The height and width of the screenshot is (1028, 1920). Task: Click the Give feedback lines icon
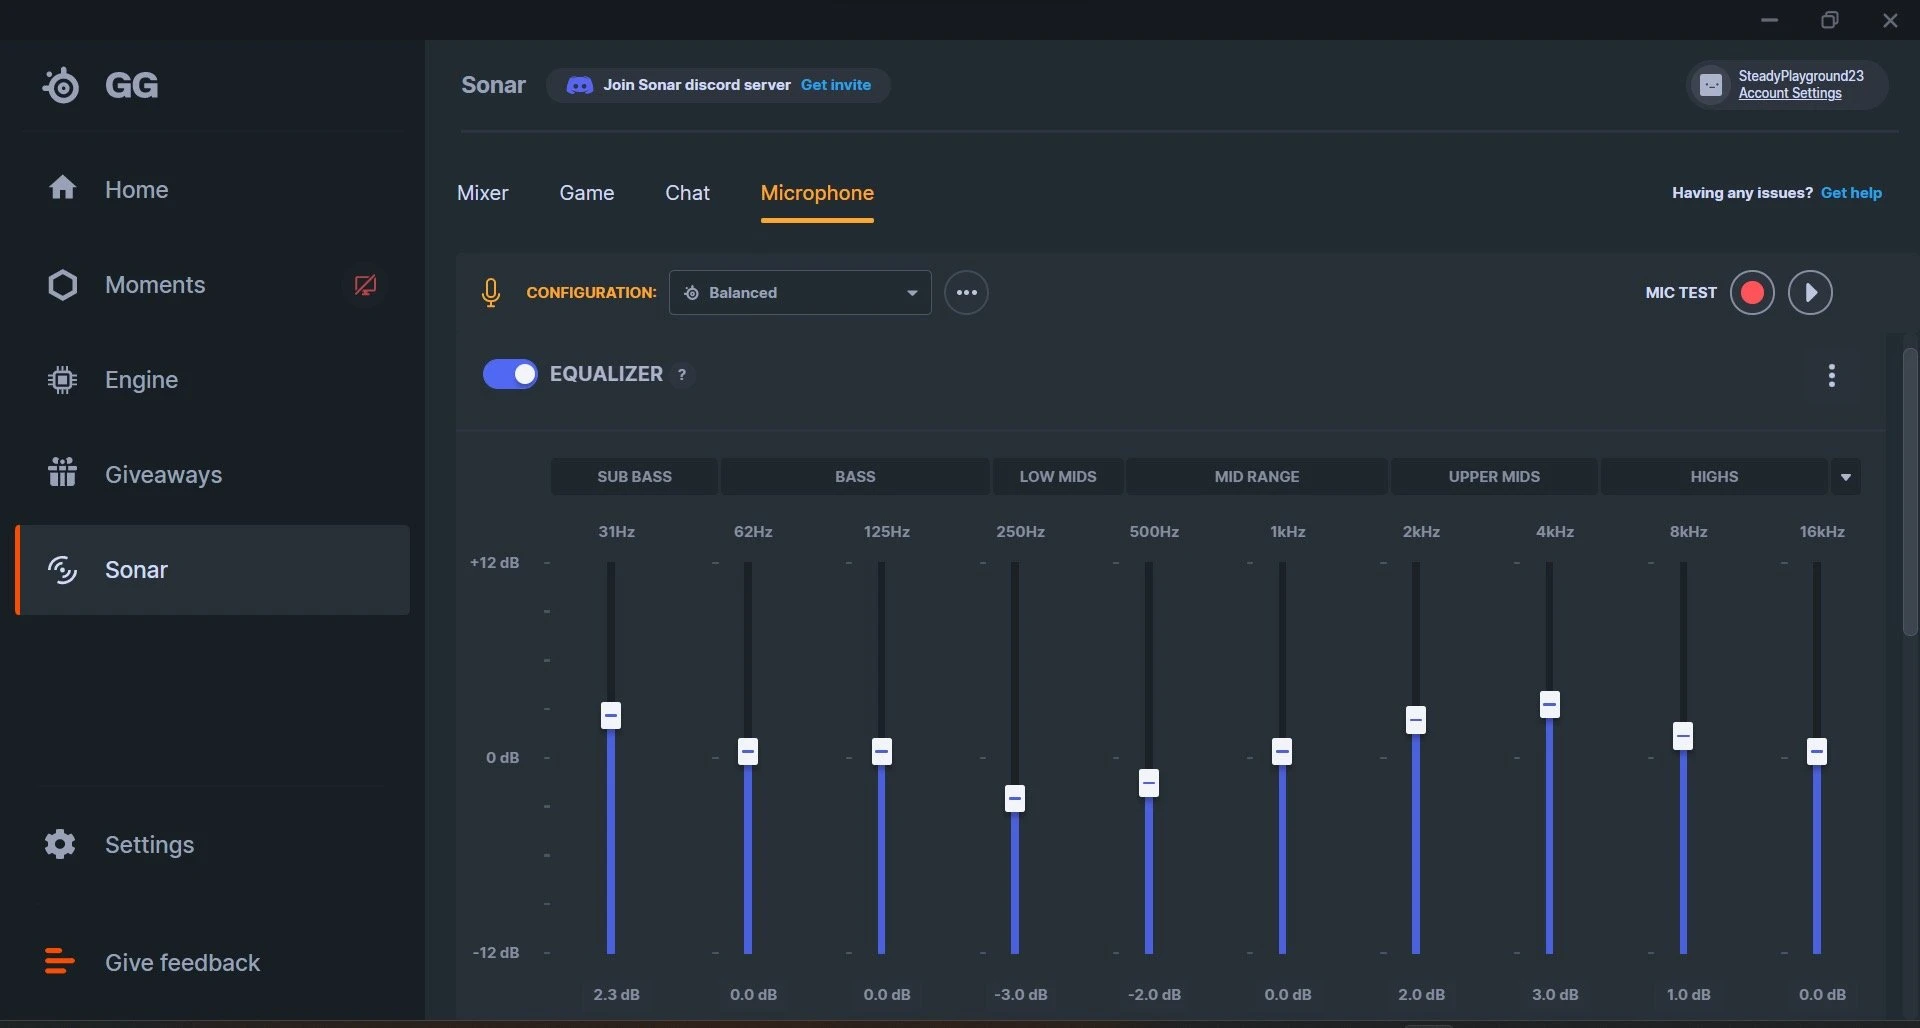point(59,961)
